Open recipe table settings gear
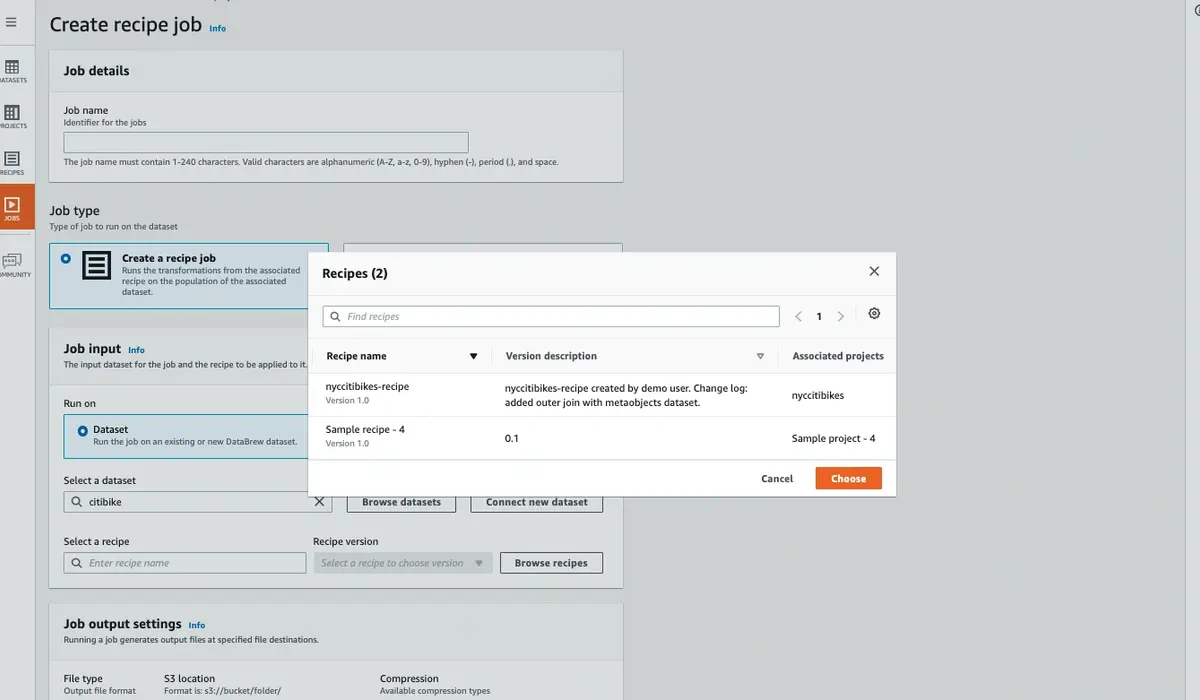Image resolution: width=1200 pixels, height=700 pixels. 874,314
